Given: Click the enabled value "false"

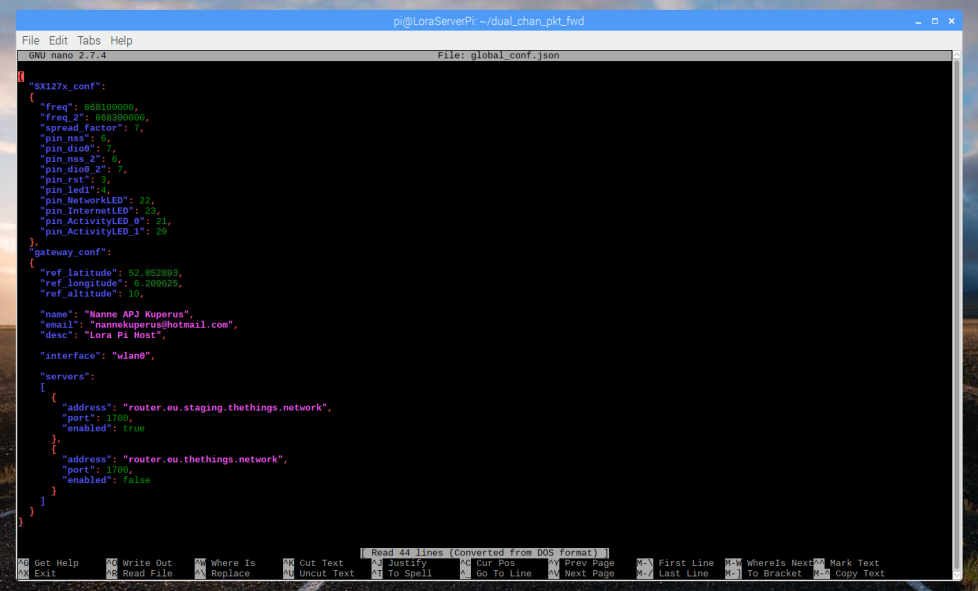Looking at the screenshot, I should 136,480.
